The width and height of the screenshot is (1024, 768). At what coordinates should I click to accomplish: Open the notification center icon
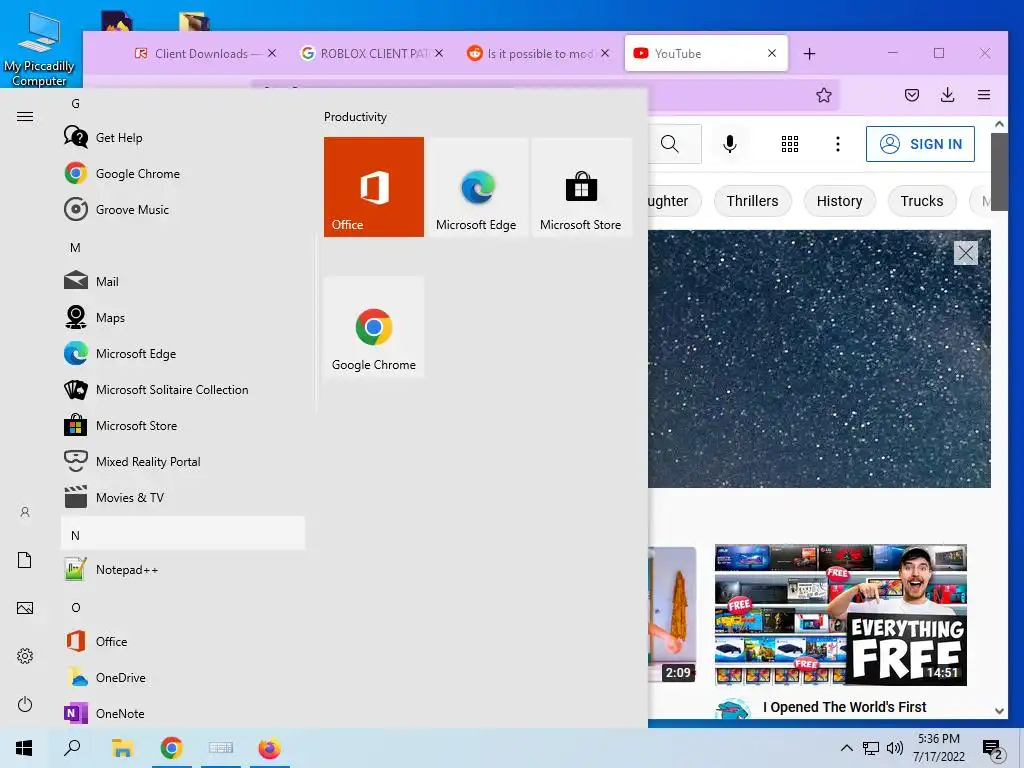993,750
